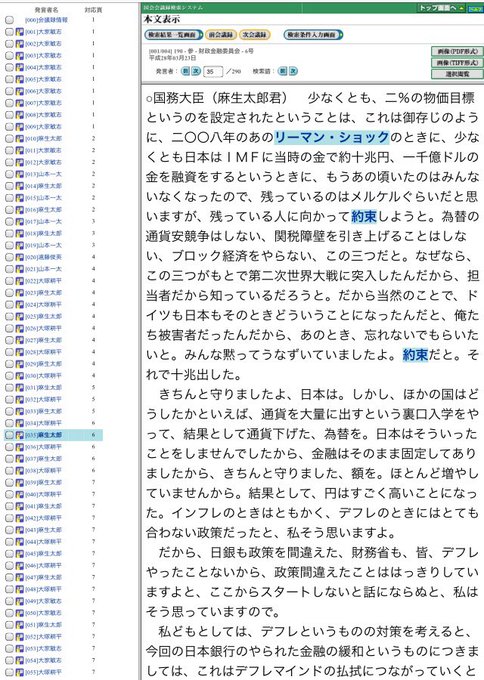484x680 pixels.
Task: Click the speech icon beside row [003]
Action: pyautogui.click(x=20, y=56)
